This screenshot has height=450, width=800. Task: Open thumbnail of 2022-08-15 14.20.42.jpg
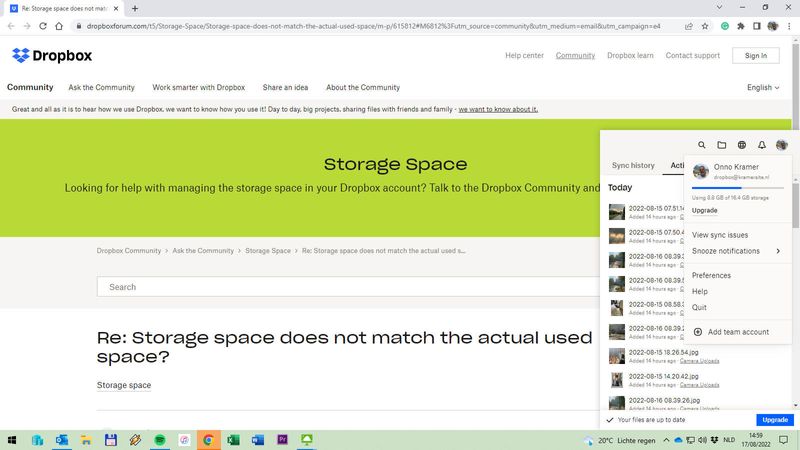616,380
